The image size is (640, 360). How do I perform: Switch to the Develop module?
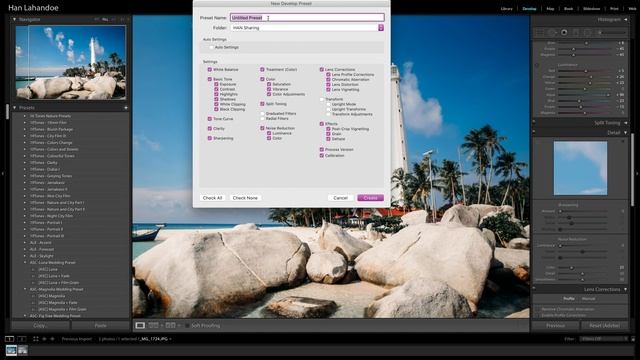(529, 9)
